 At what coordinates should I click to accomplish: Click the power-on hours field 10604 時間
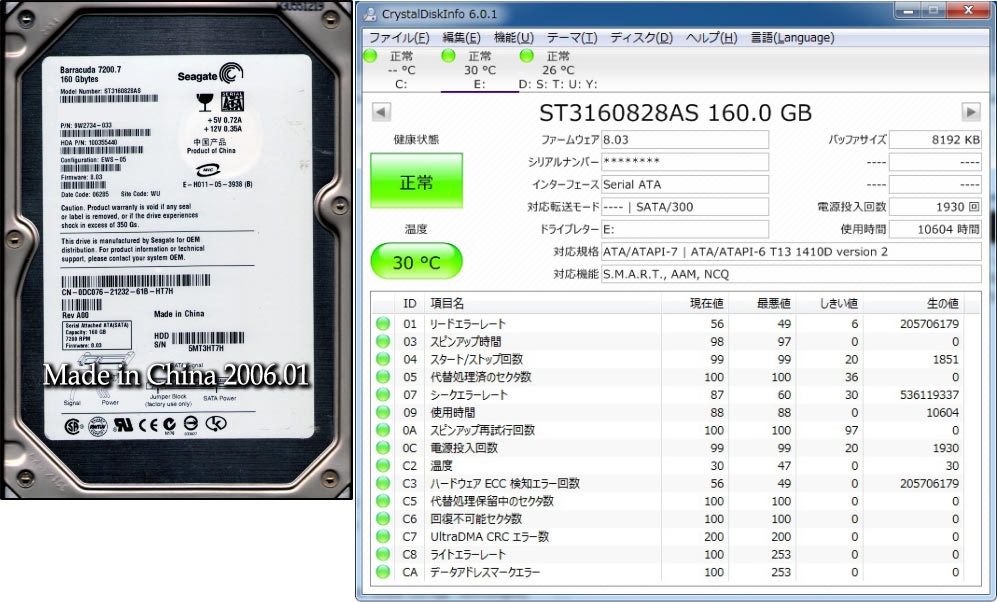point(935,229)
